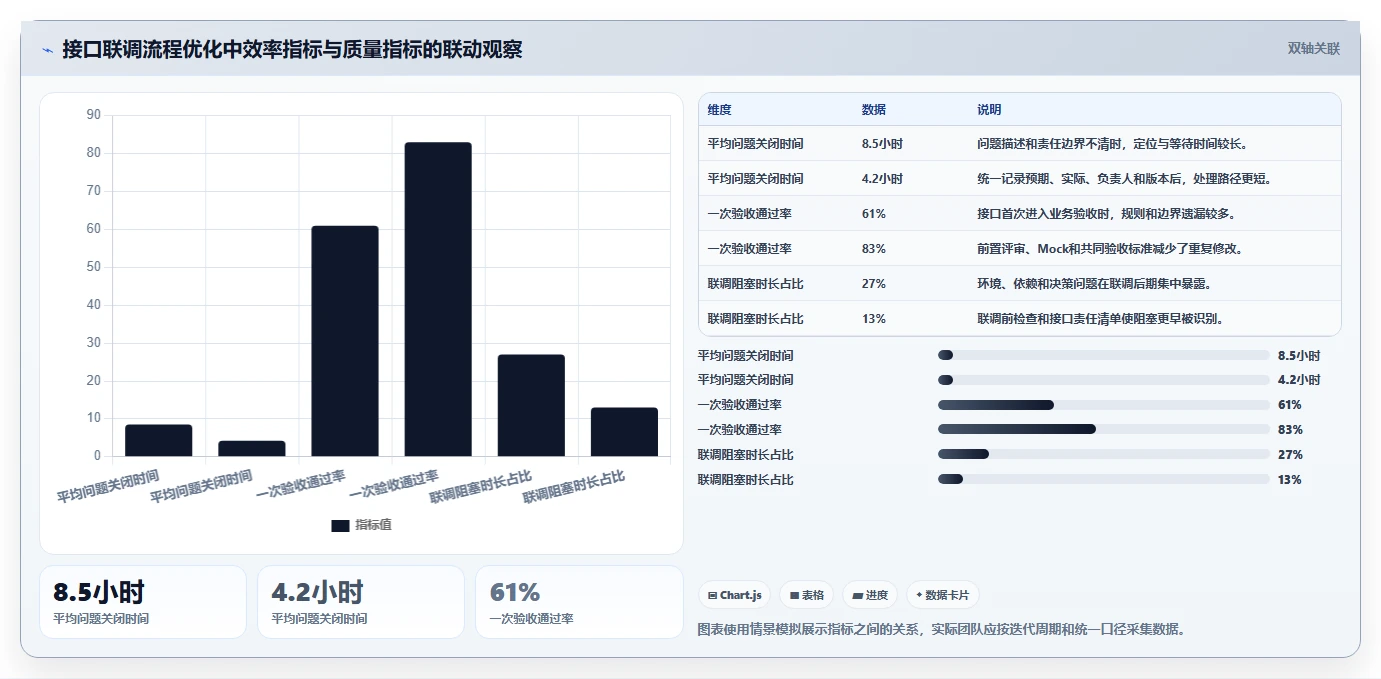
Task: Select the 8.5小时 cell in the table
Action: pyautogui.click(x=882, y=144)
